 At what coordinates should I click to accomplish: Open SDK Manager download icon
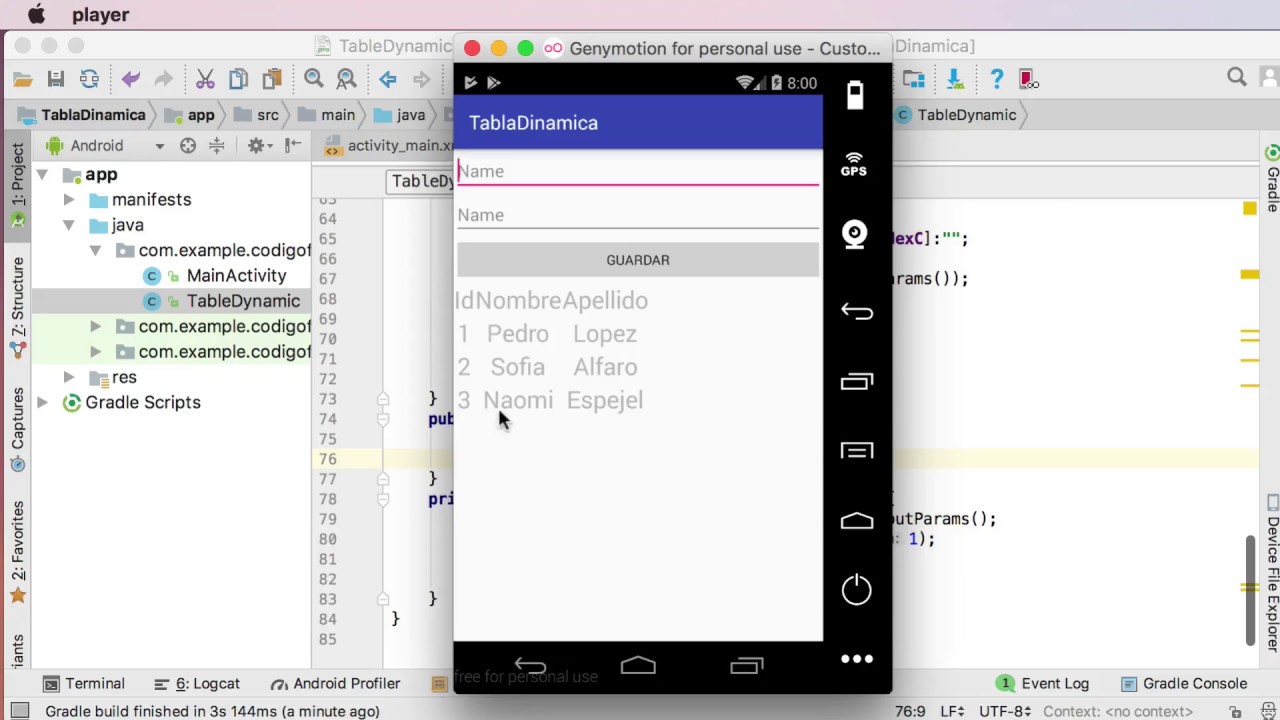click(954, 79)
